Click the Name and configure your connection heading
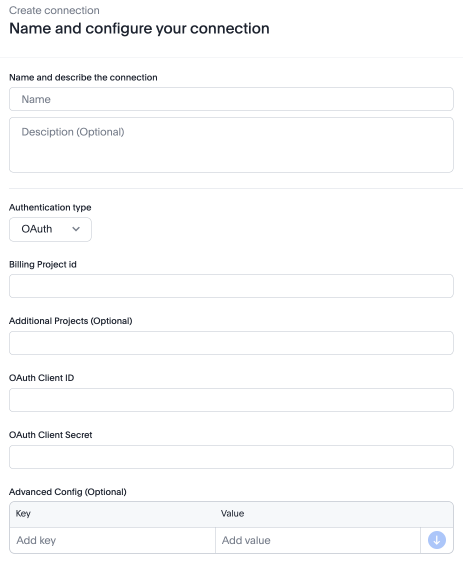 pos(139,28)
